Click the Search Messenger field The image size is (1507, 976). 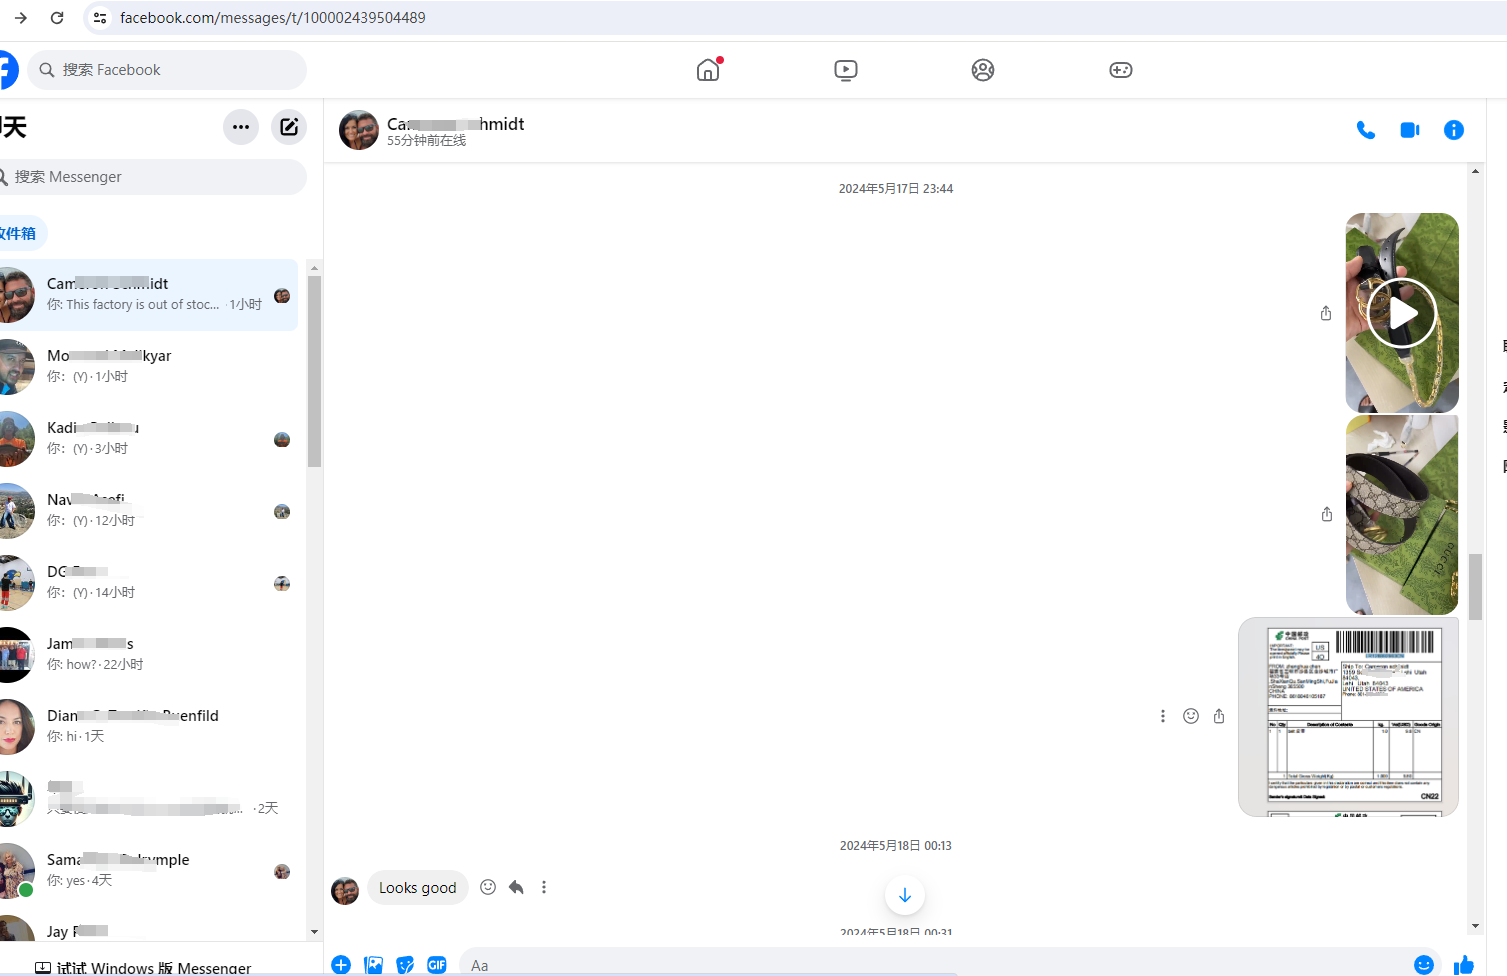coord(155,177)
